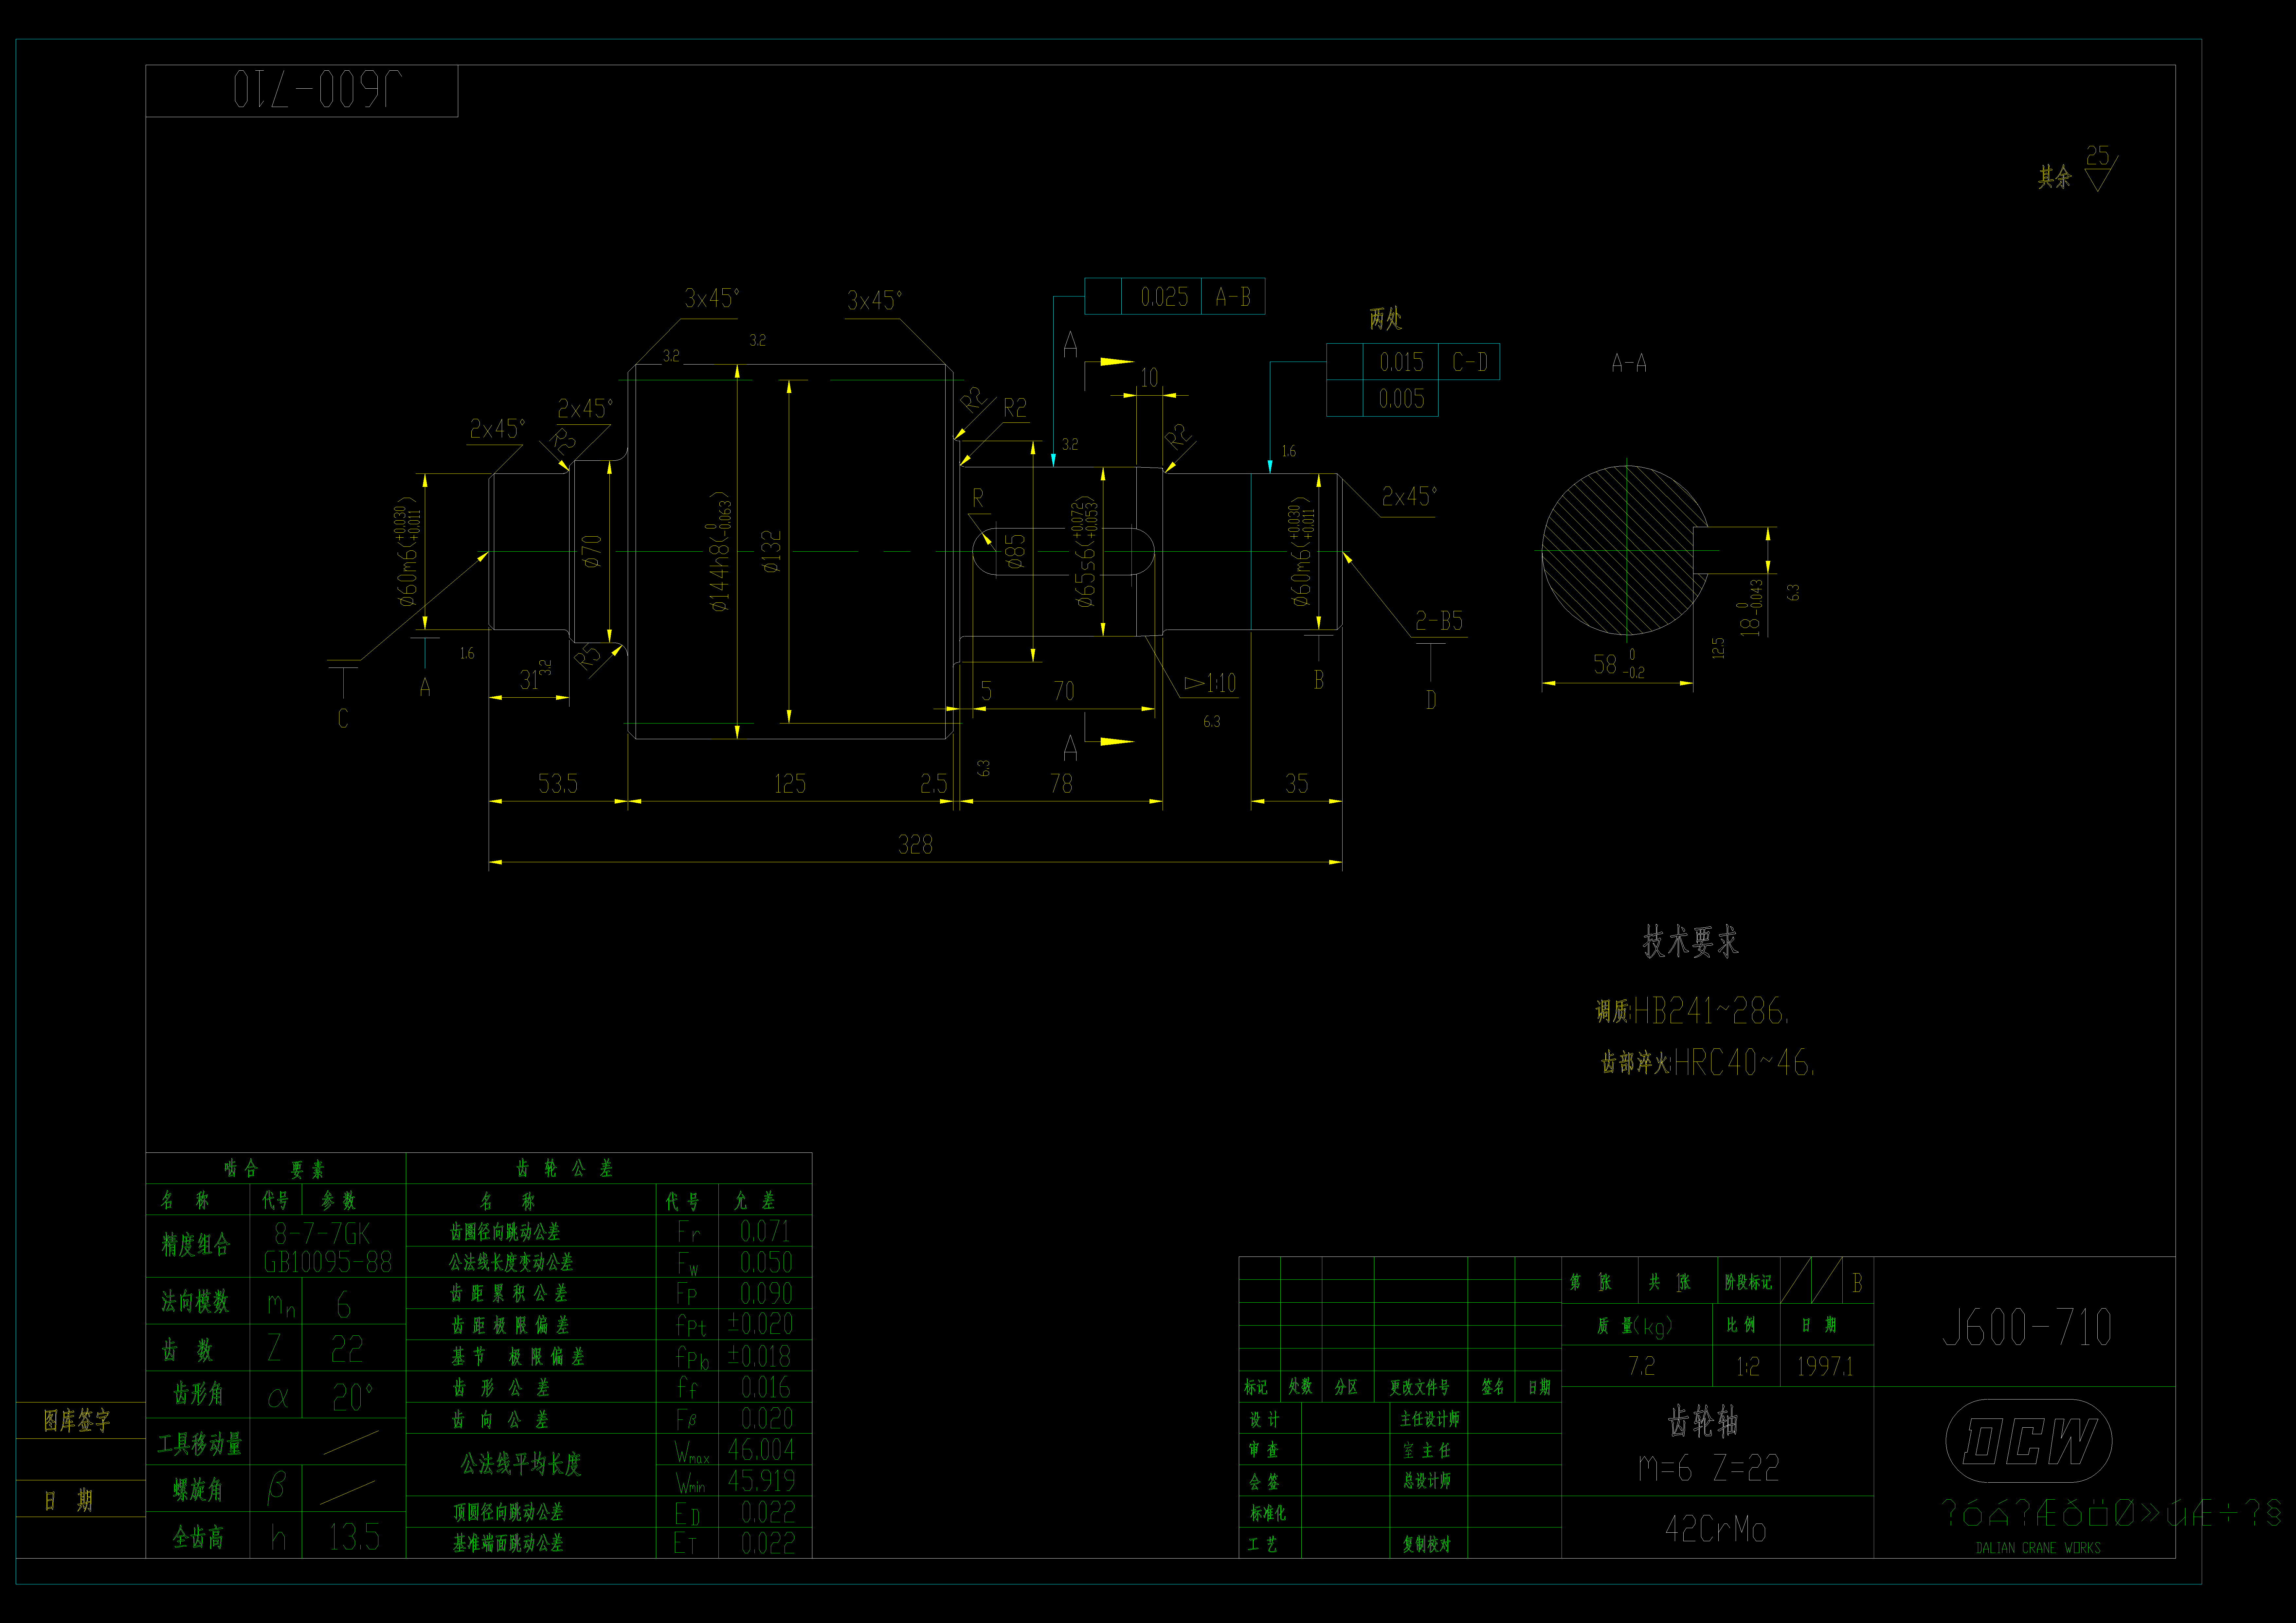Click the 齿圈径向跳动公差 row label

[x=505, y=1232]
